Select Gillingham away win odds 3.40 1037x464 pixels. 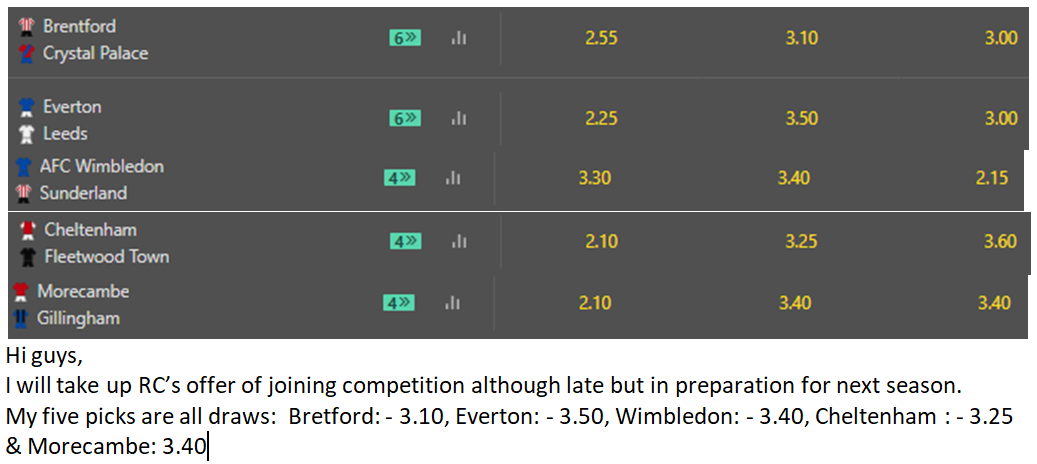(x=995, y=303)
